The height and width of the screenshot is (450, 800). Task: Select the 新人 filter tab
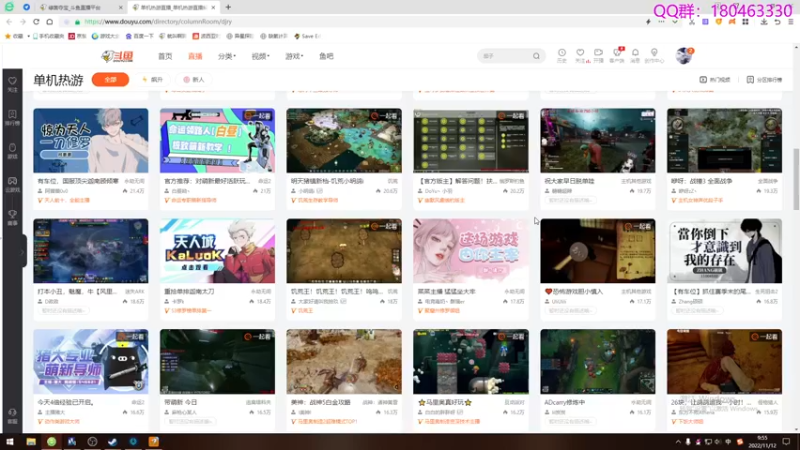pyautogui.click(x=194, y=80)
